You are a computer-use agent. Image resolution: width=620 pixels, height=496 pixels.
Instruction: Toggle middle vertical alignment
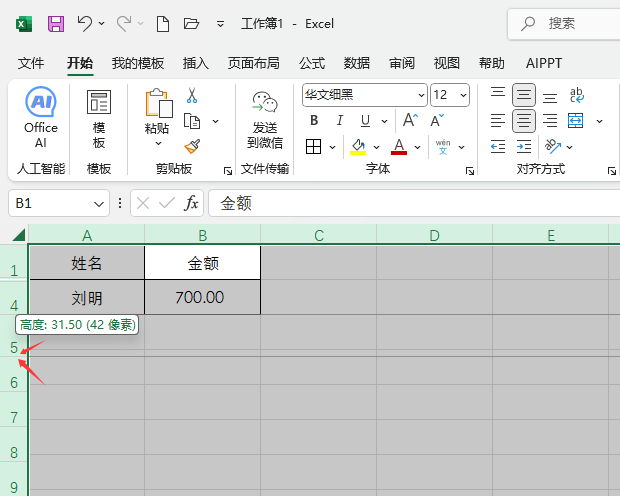coord(524,95)
